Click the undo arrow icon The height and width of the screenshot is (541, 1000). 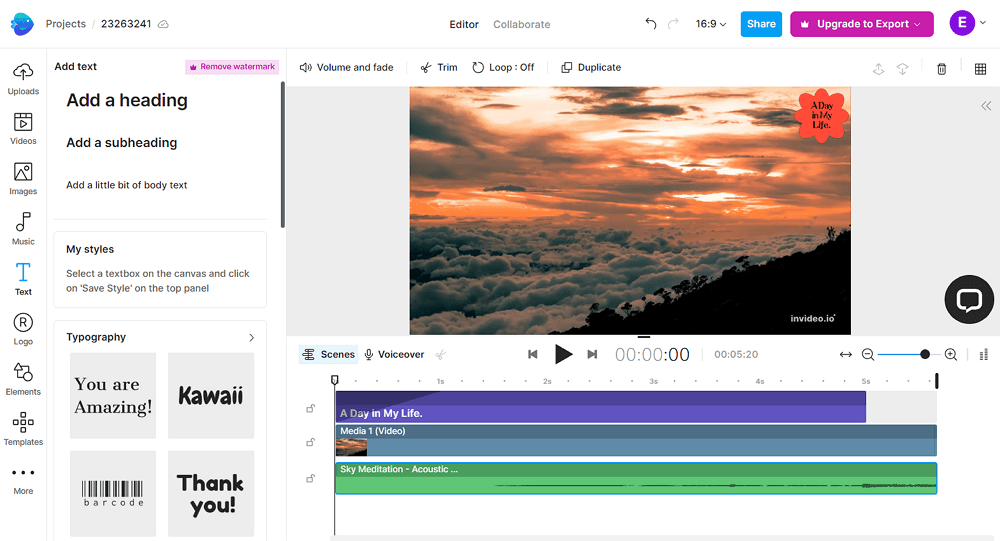click(651, 24)
